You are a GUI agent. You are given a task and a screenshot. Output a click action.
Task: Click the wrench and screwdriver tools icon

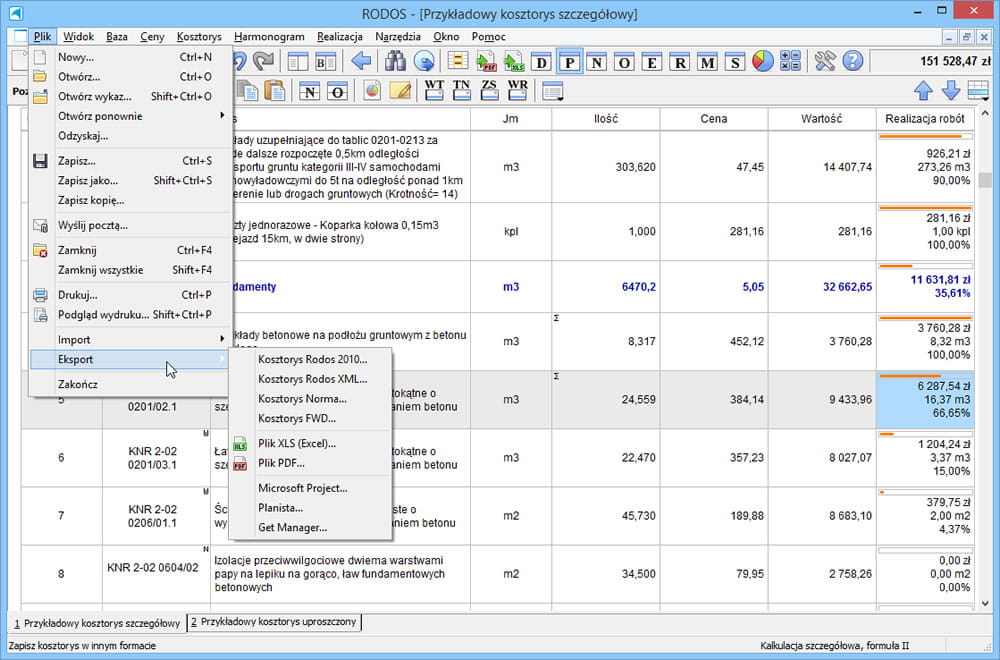[825, 62]
